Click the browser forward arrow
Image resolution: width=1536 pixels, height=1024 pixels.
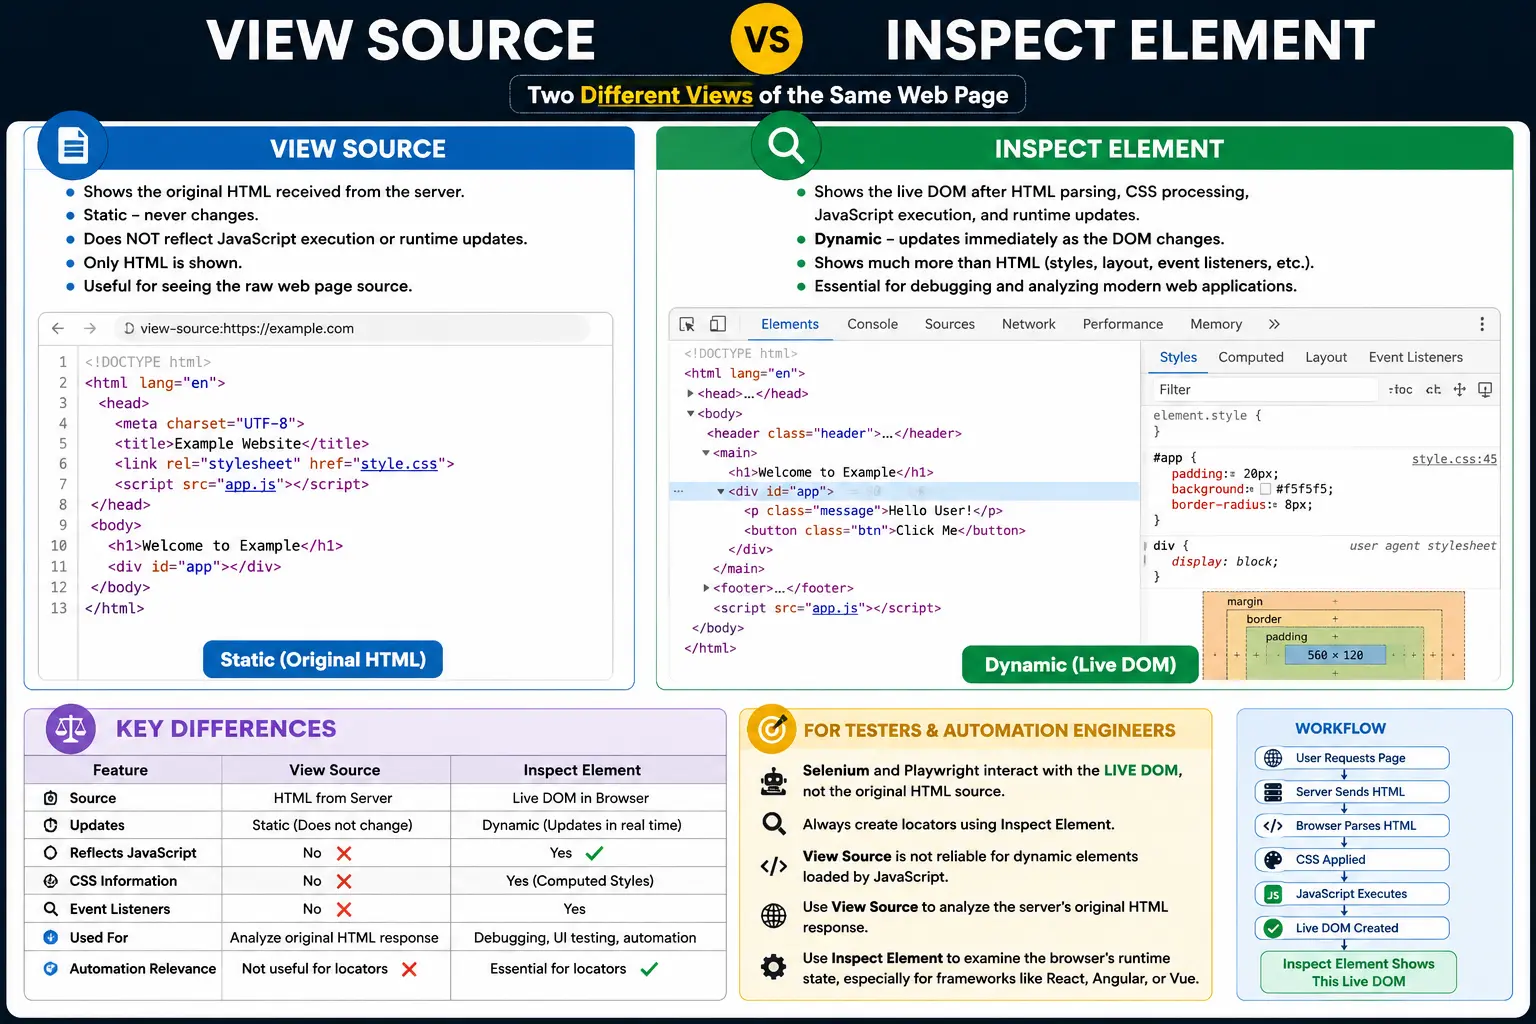pos(90,328)
